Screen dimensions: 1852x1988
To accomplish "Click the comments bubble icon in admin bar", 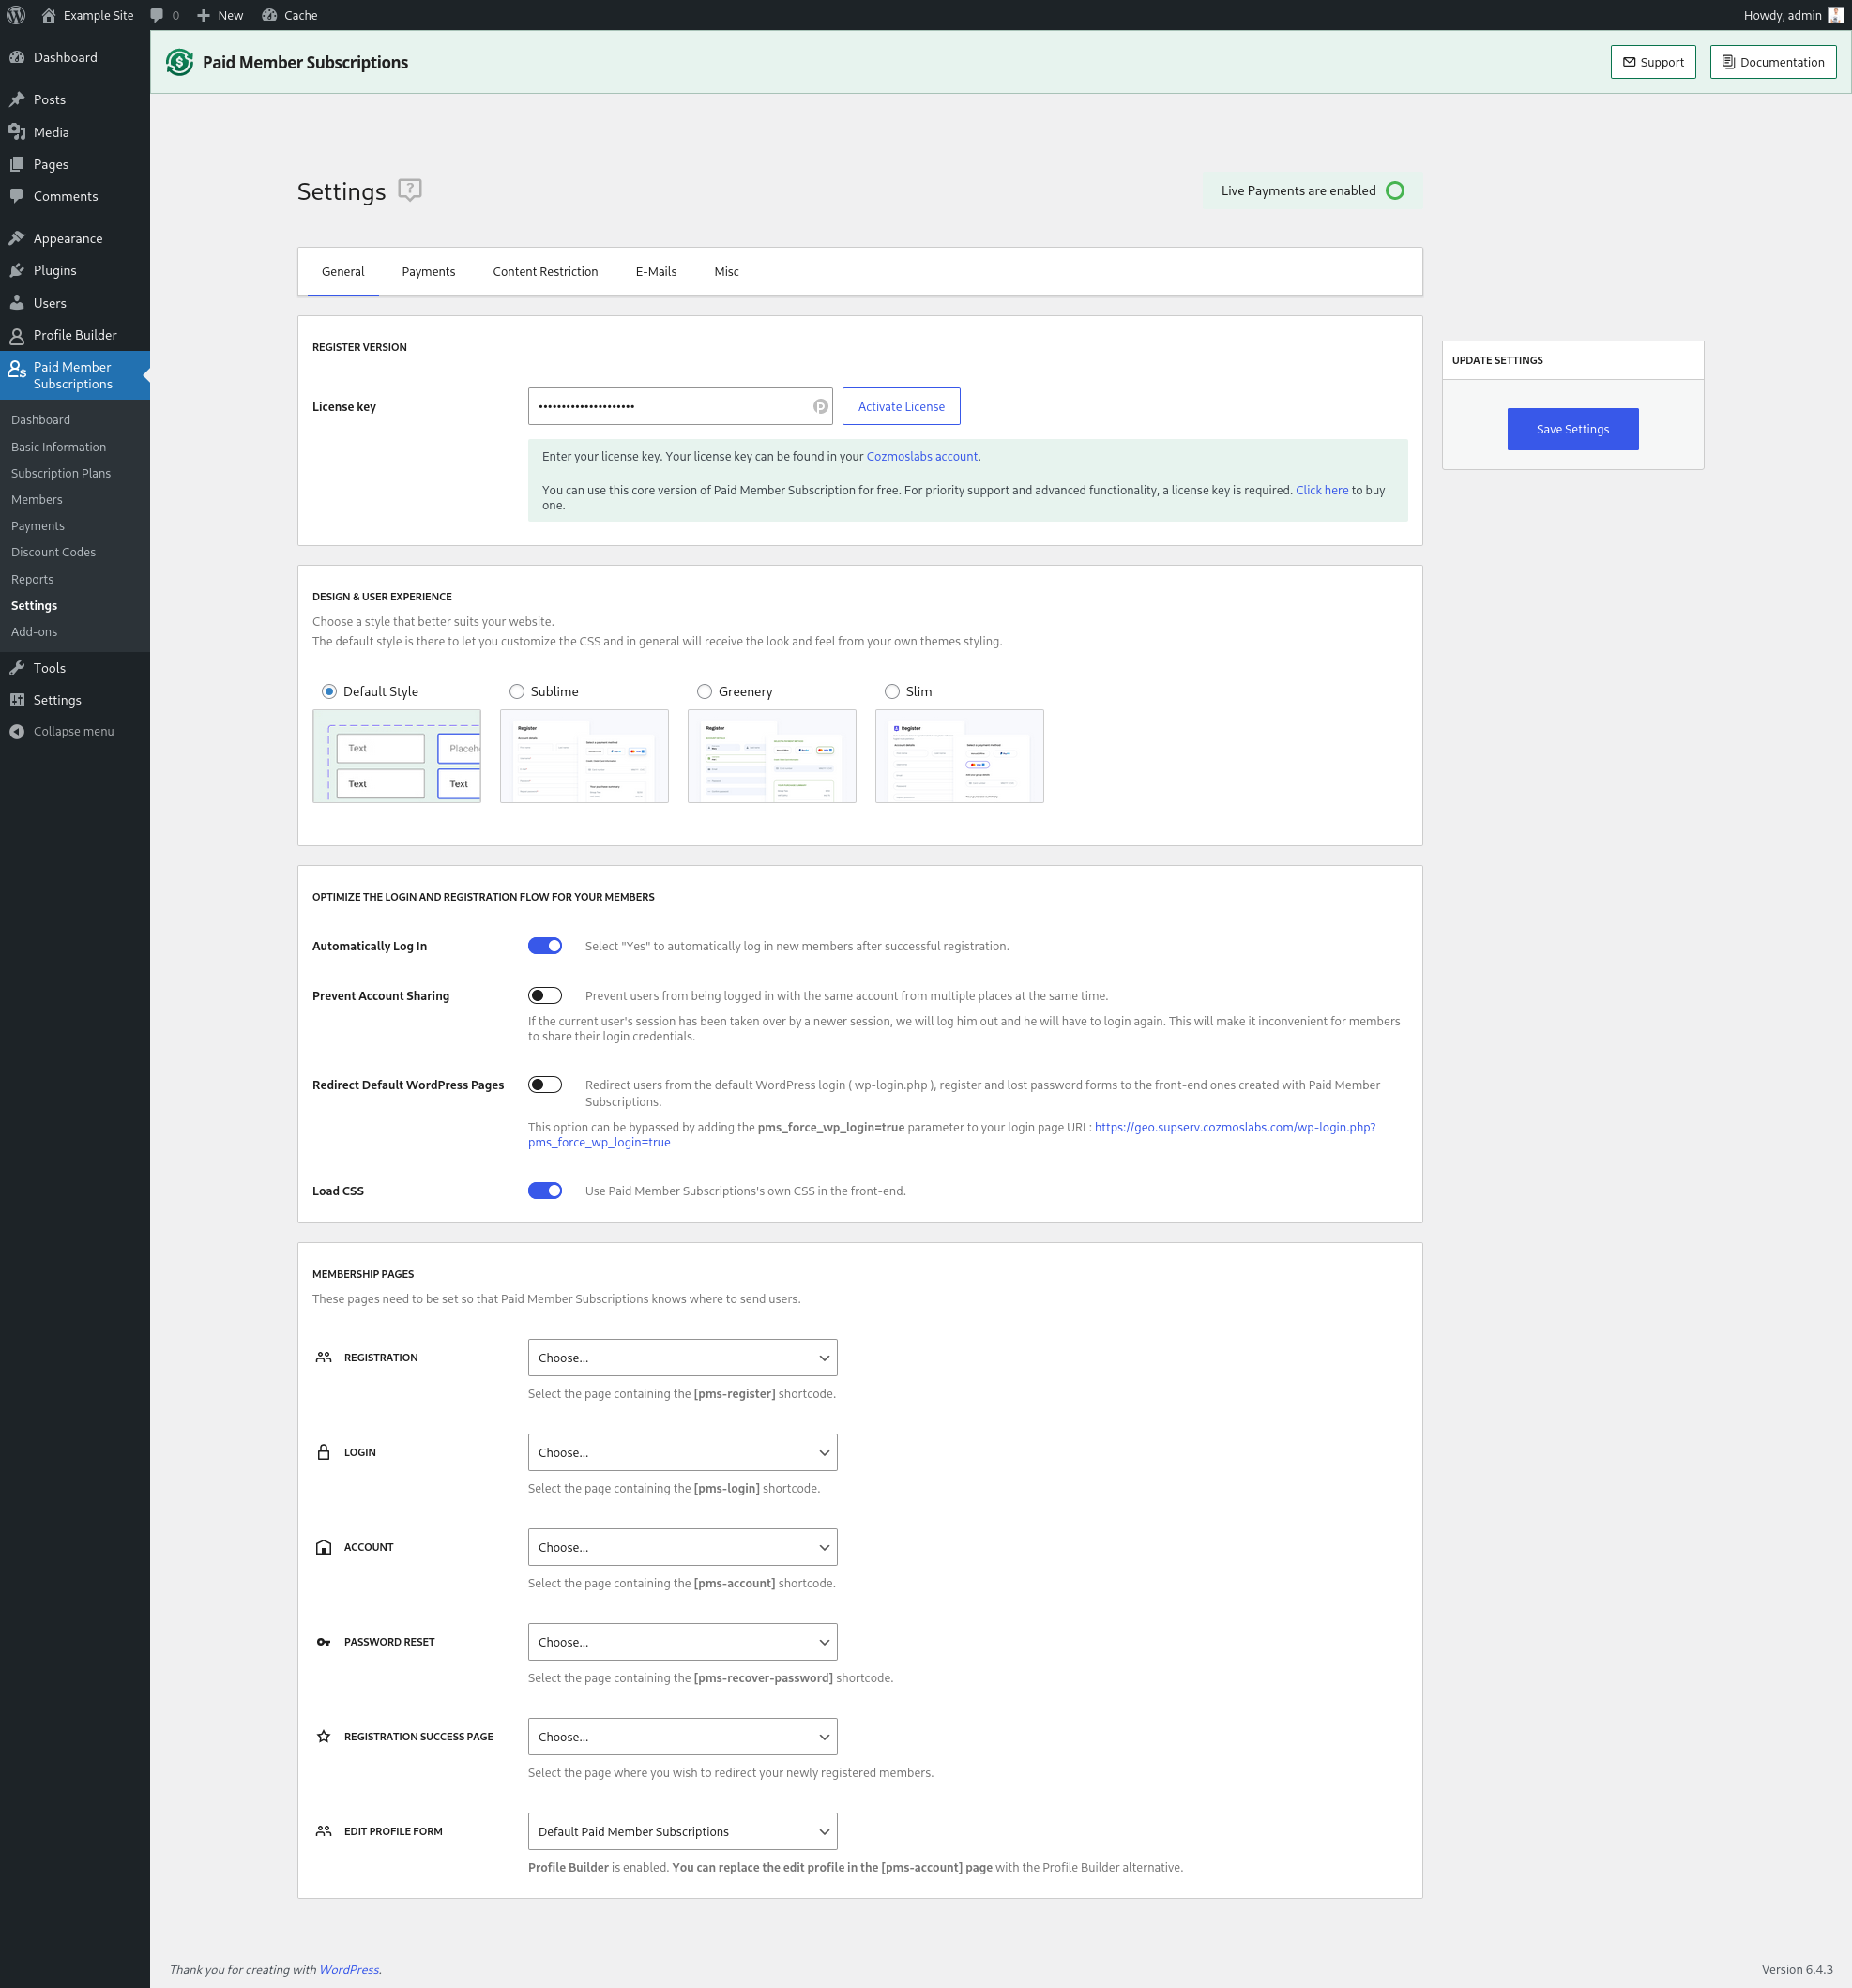I will coord(156,15).
